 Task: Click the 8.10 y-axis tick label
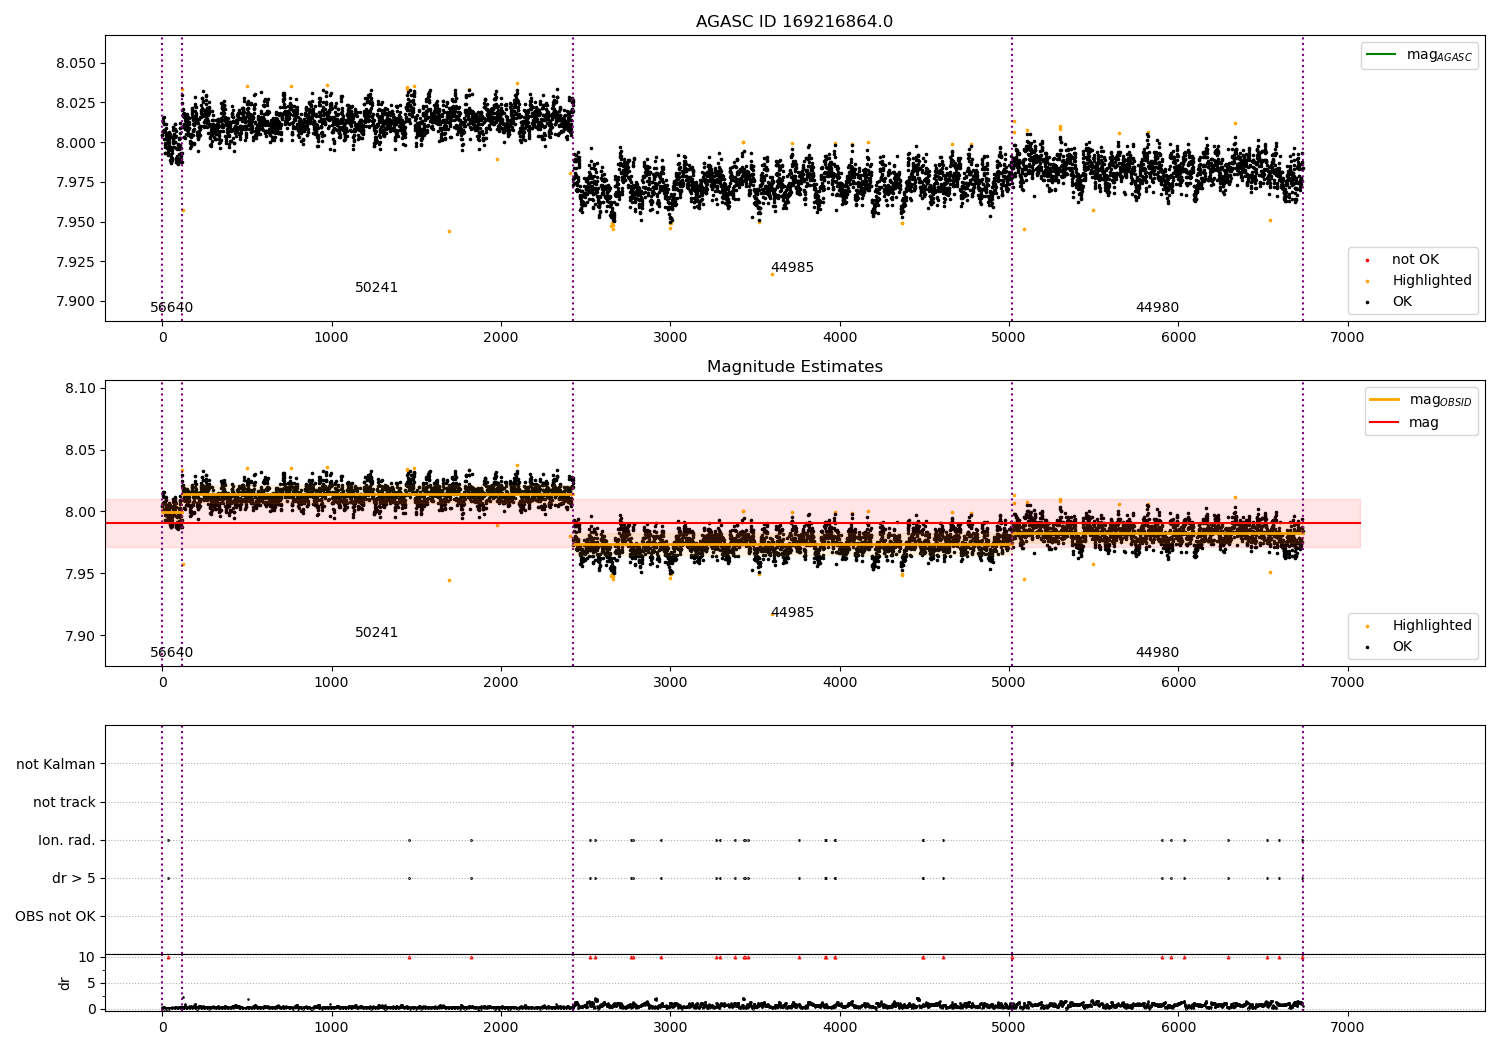pos(81,389)
